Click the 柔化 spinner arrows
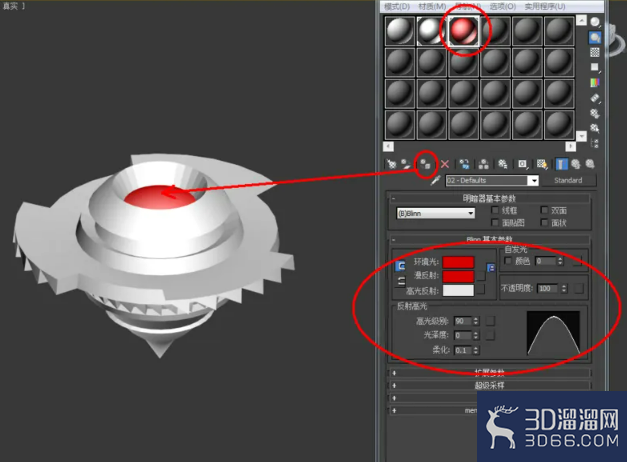The height and width of the screenshot is (462, 627). 476,350
